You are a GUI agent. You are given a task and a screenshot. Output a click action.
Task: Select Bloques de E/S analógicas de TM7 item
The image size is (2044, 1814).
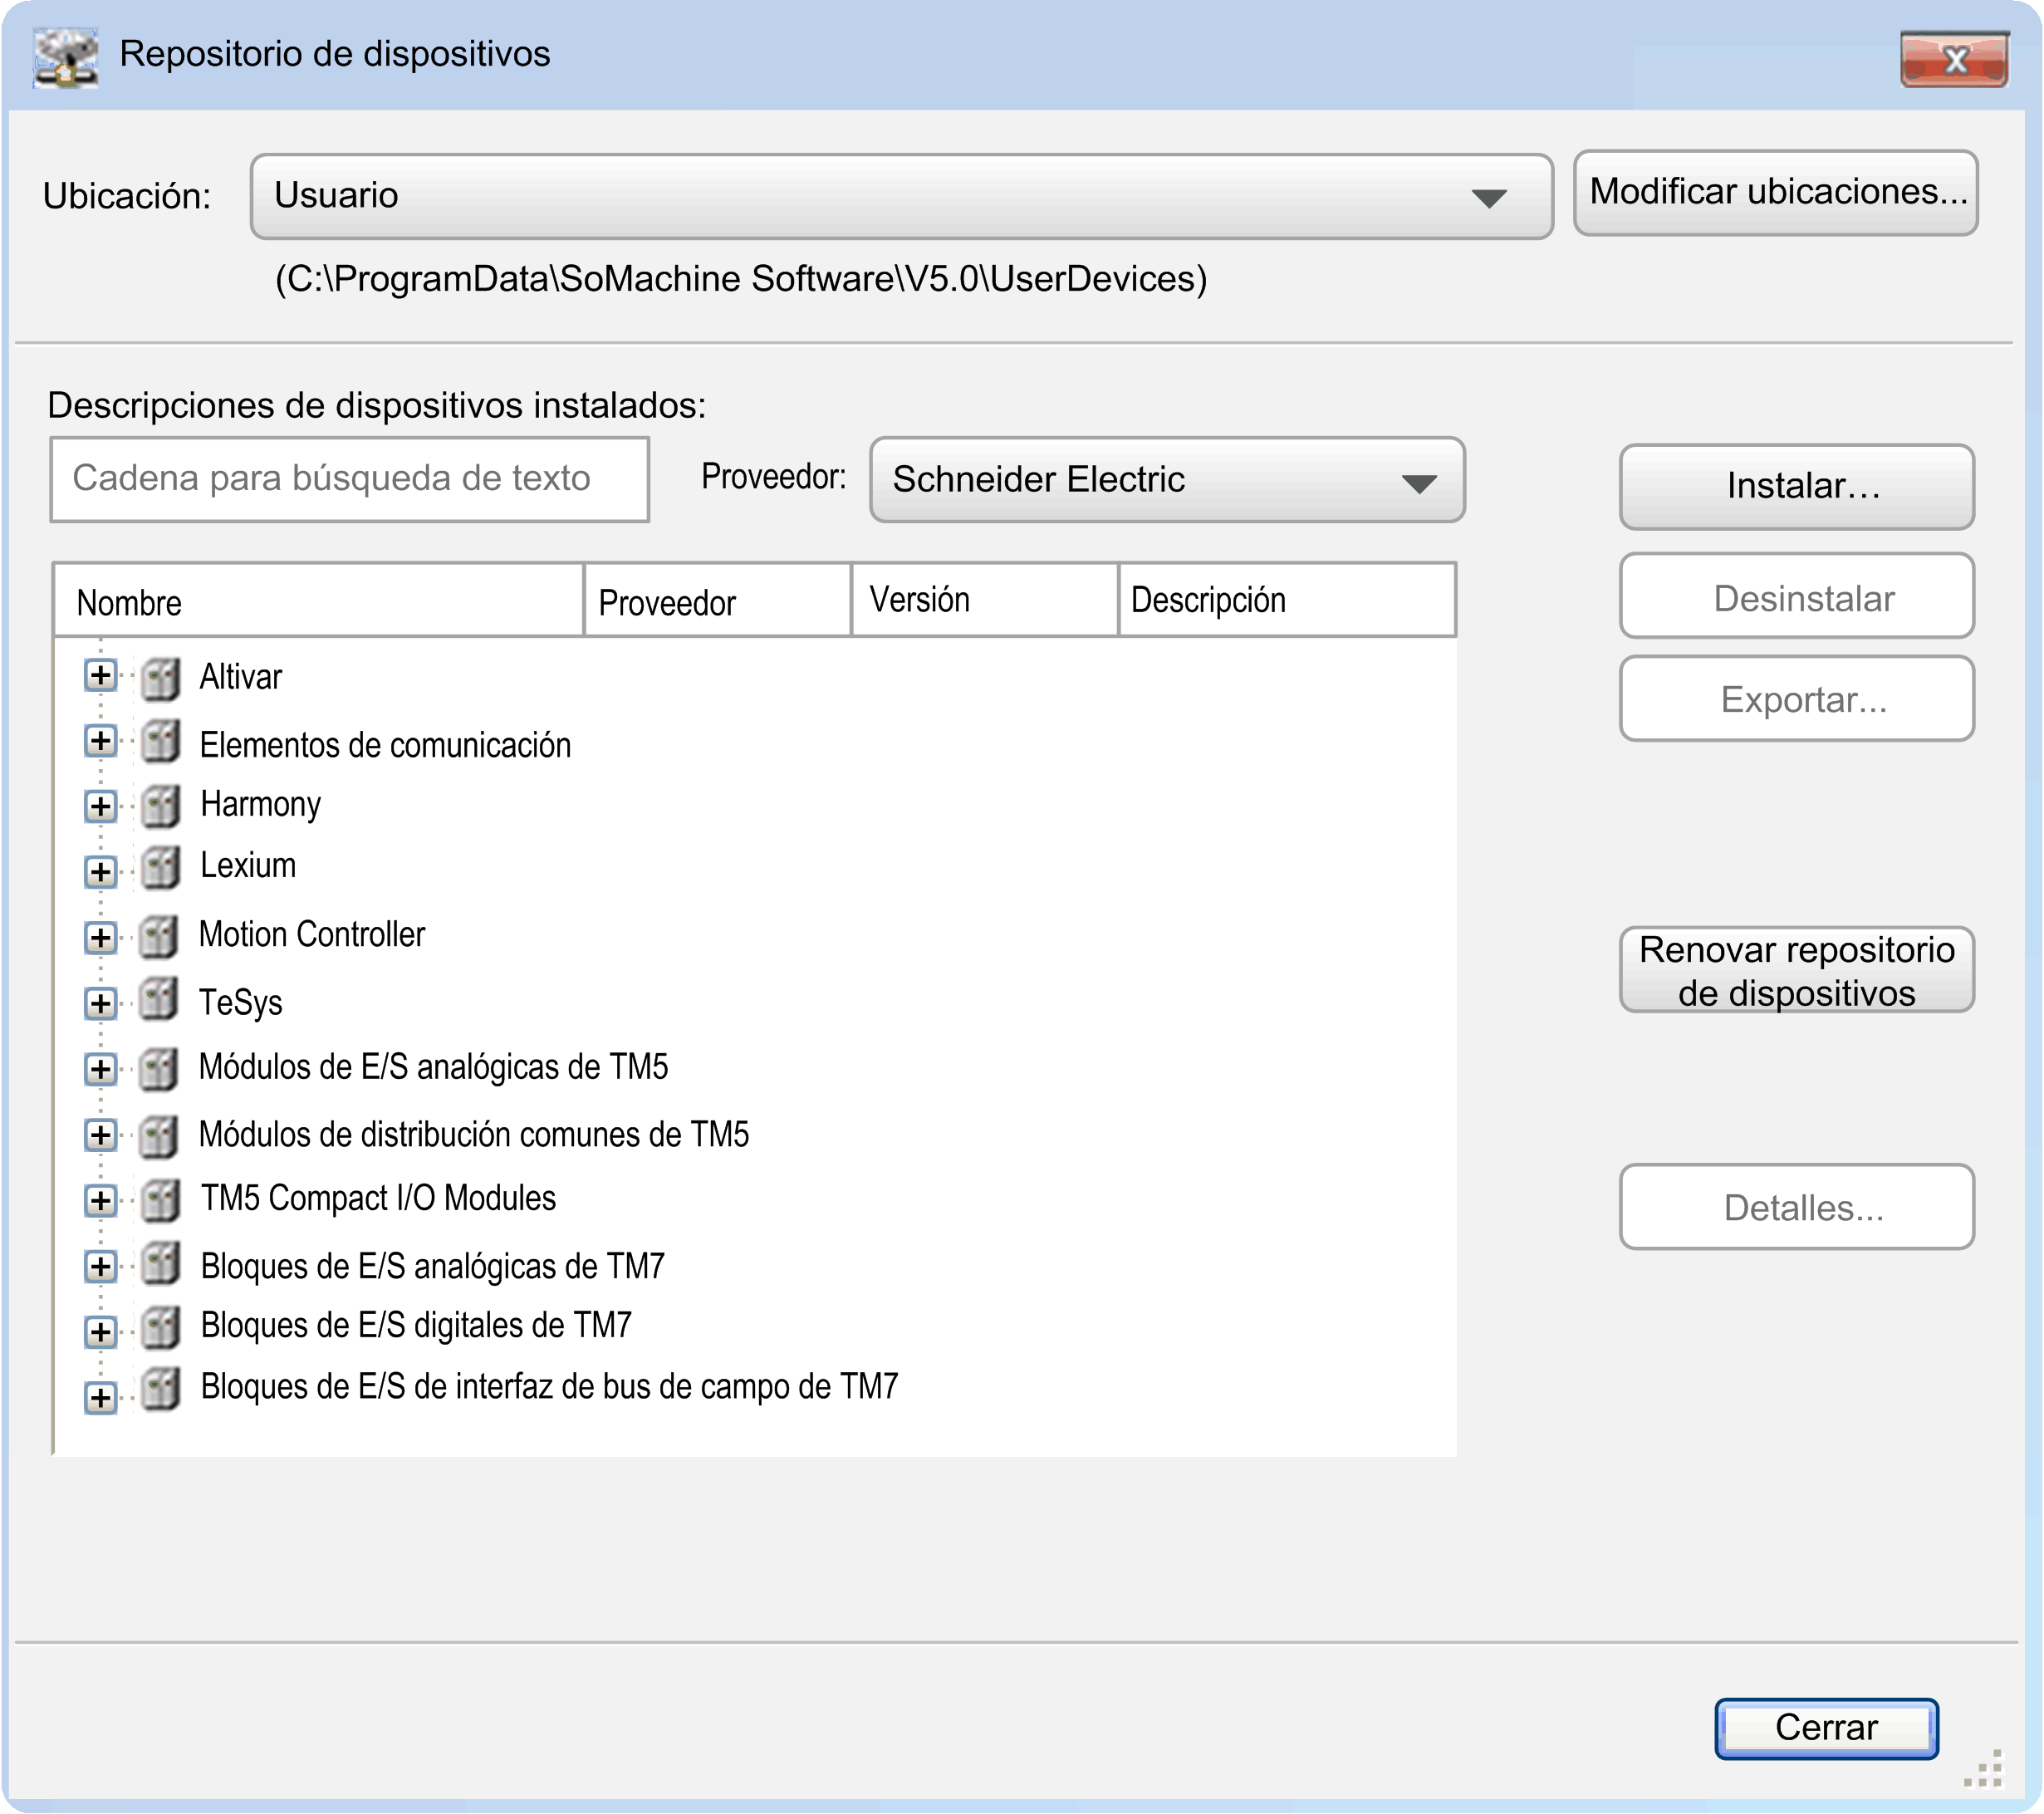click(x=432, y=1266)
